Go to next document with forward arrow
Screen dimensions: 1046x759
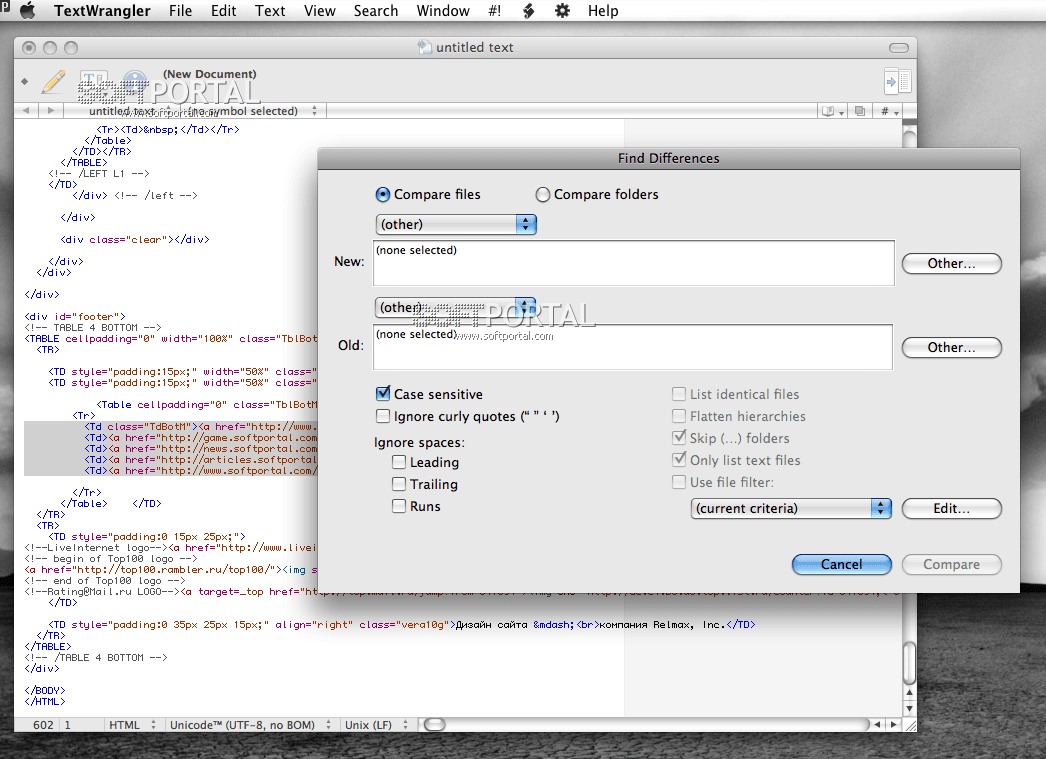[51, 111]
